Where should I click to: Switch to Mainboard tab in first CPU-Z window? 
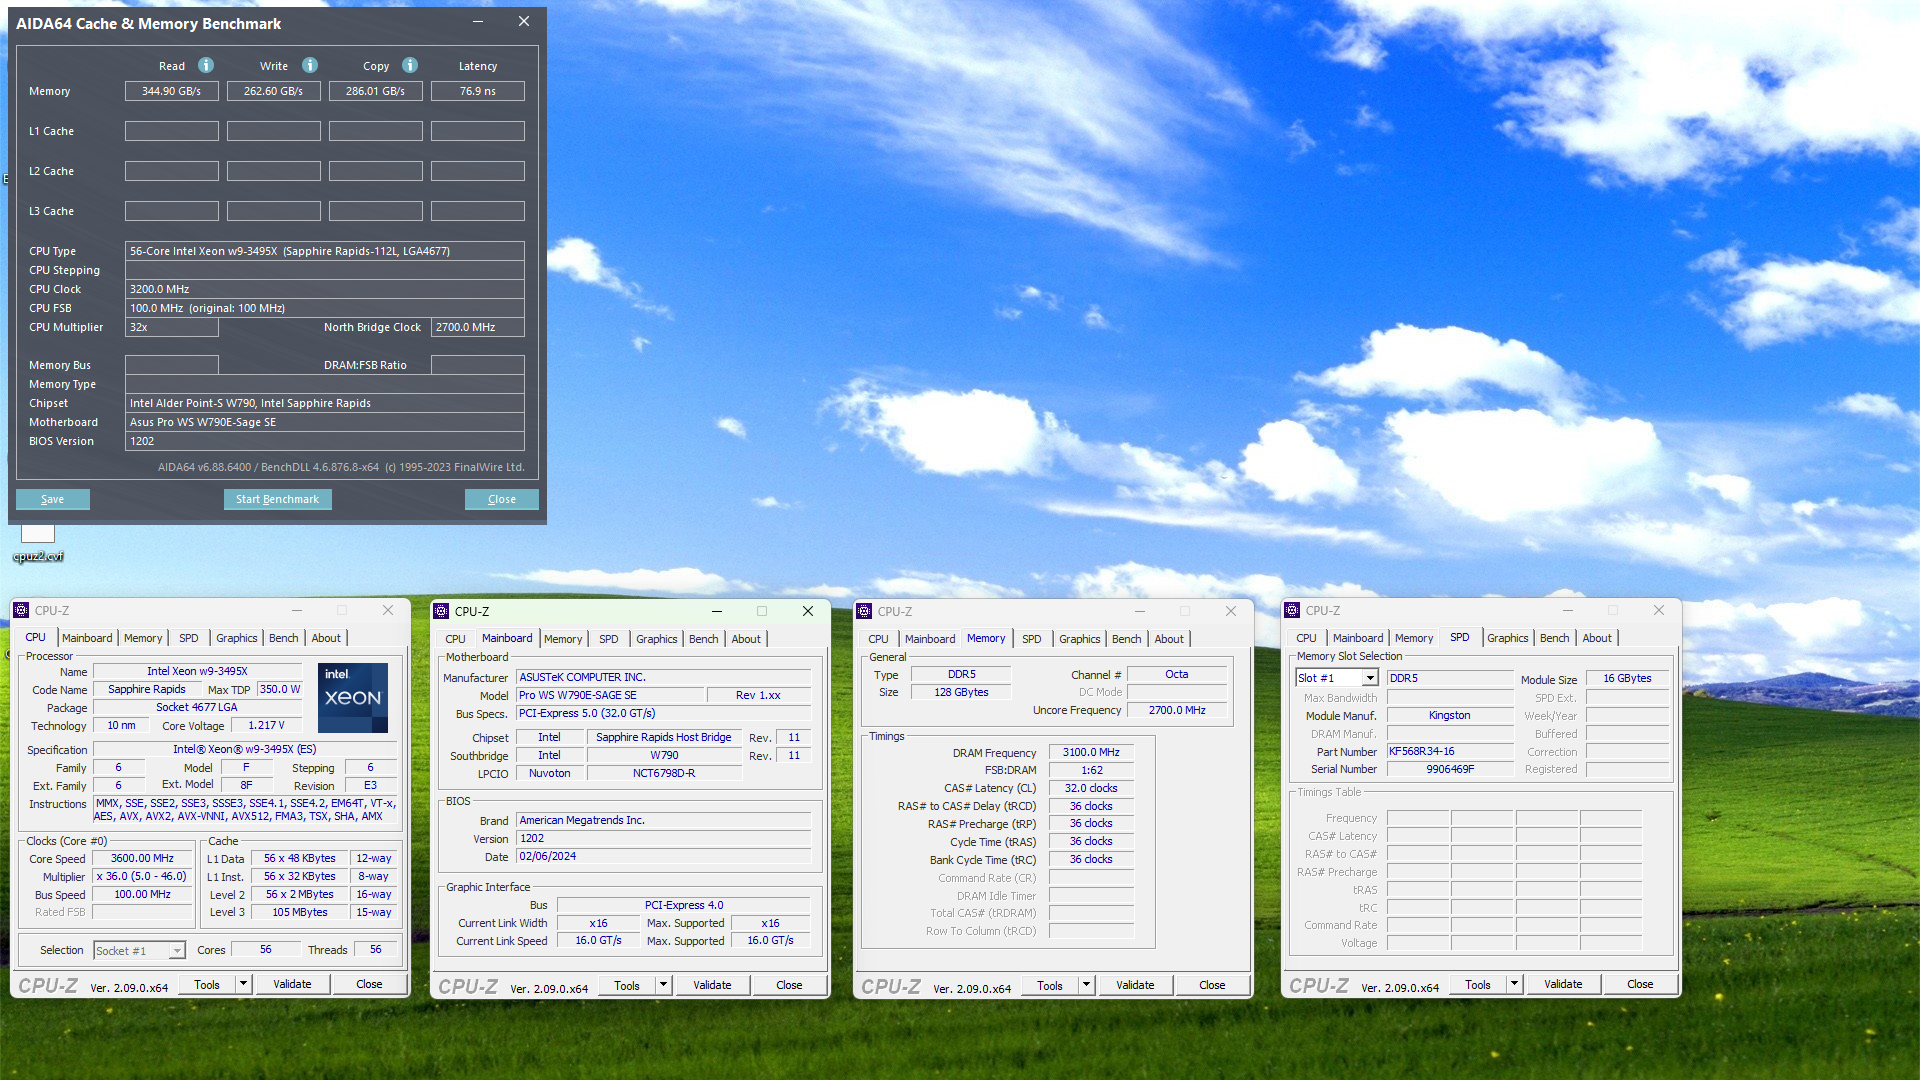point(87,638)
